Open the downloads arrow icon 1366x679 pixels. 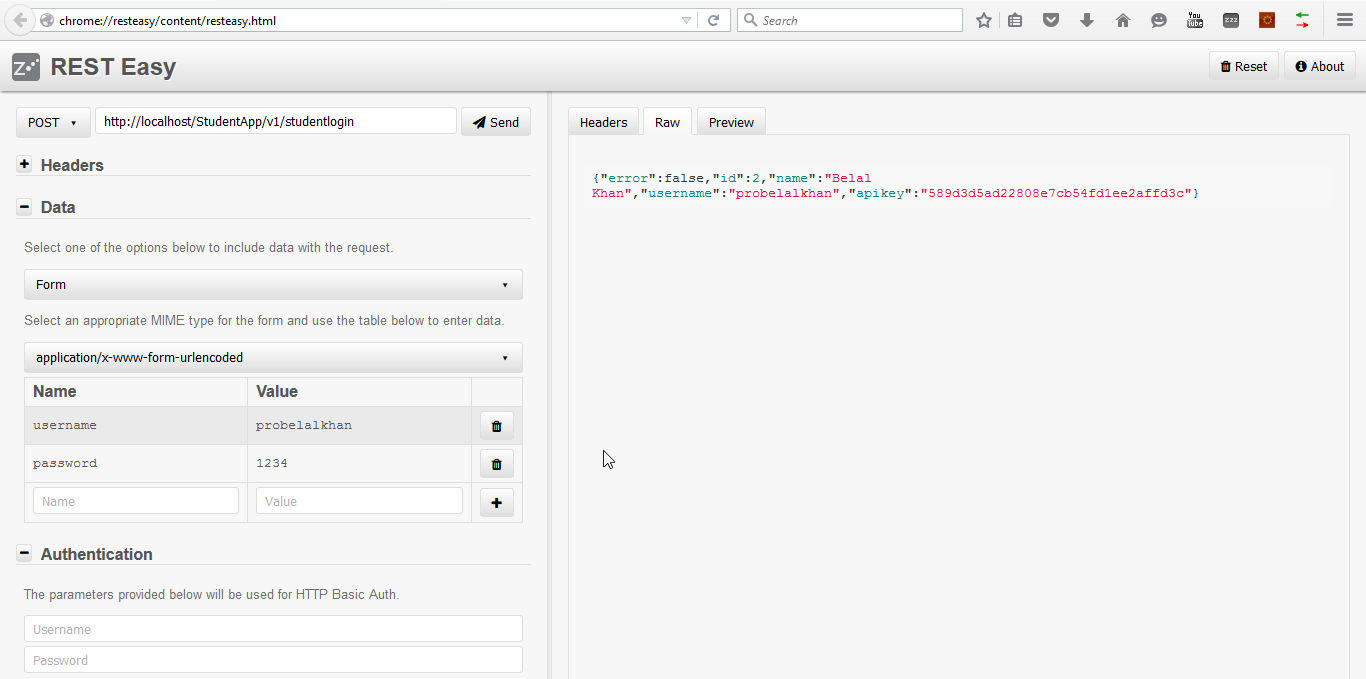[x=1087, y=20]
